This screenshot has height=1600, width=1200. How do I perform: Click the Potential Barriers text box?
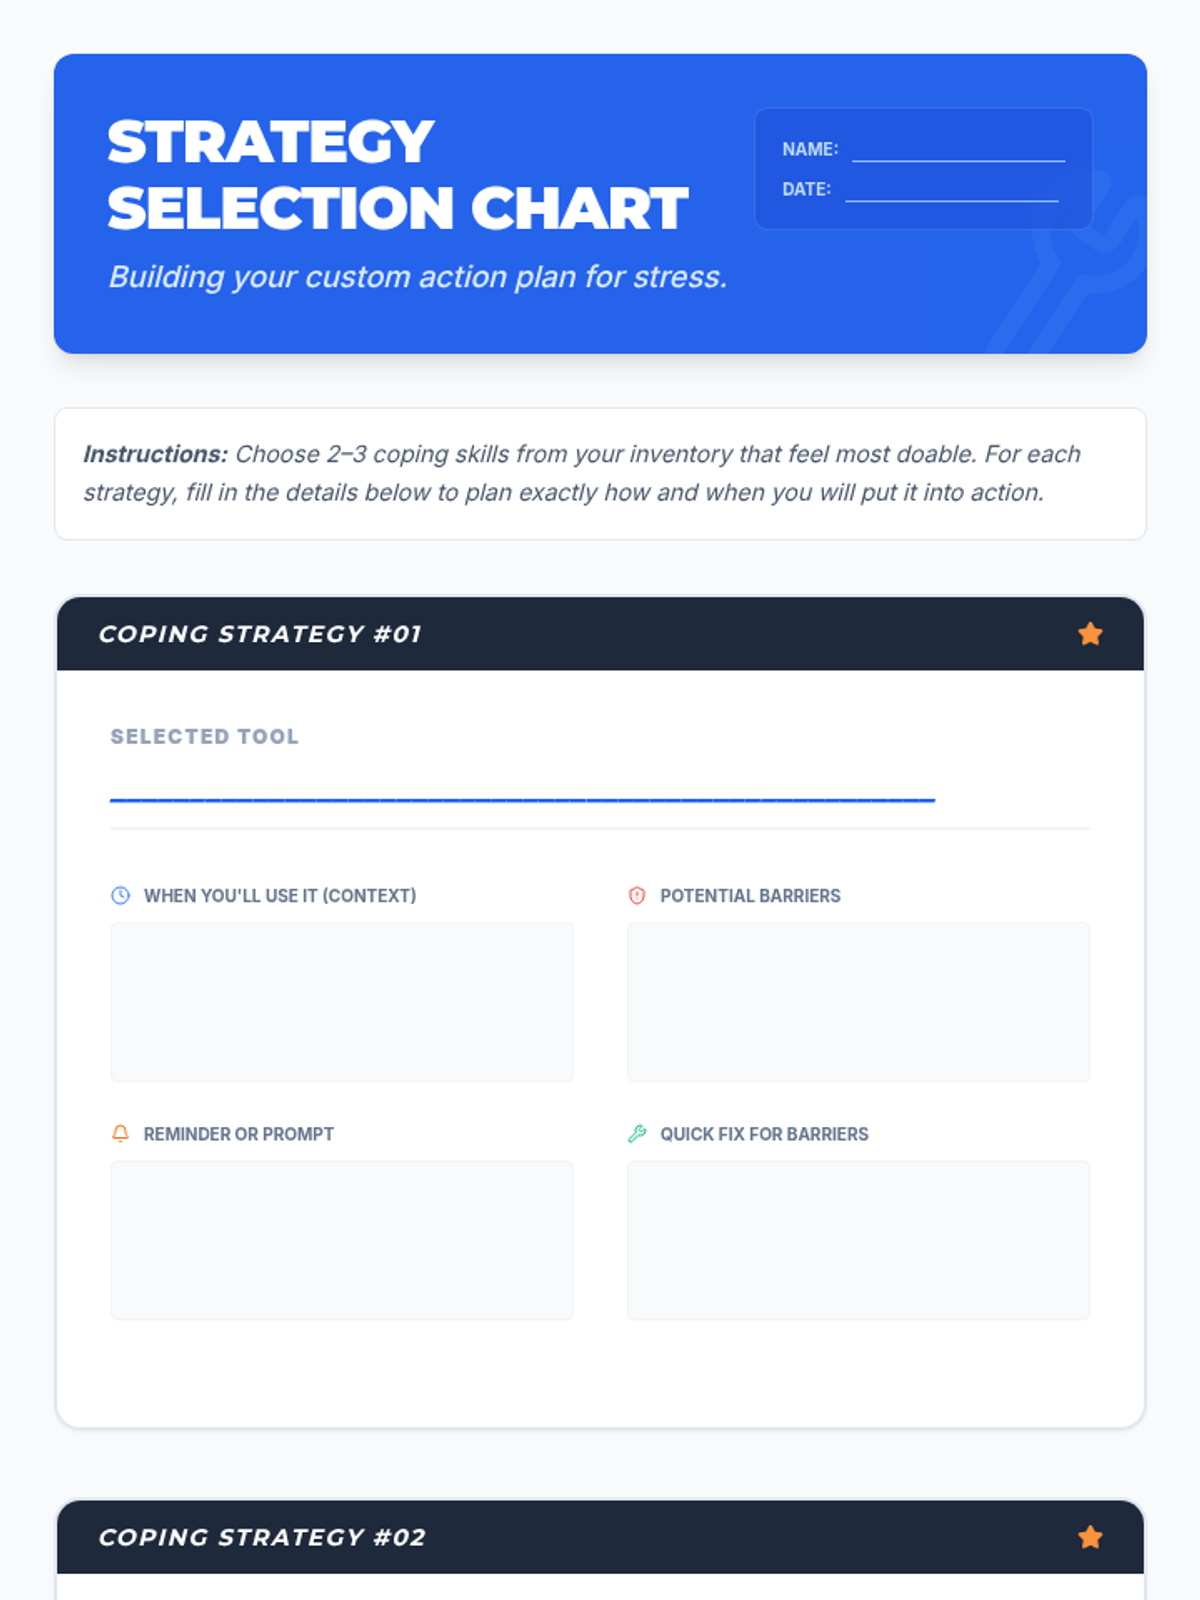858,1001
